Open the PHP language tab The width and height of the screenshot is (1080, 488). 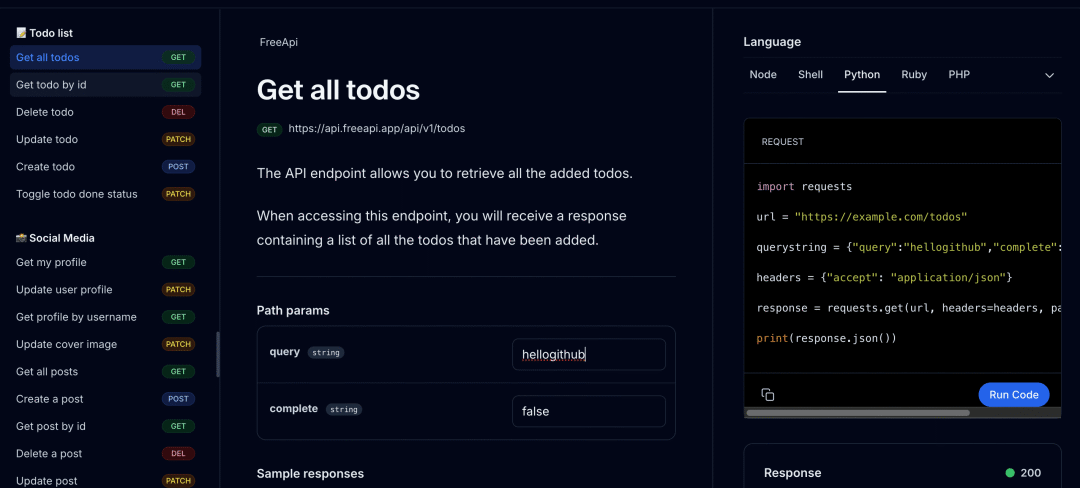pos(959,74)
